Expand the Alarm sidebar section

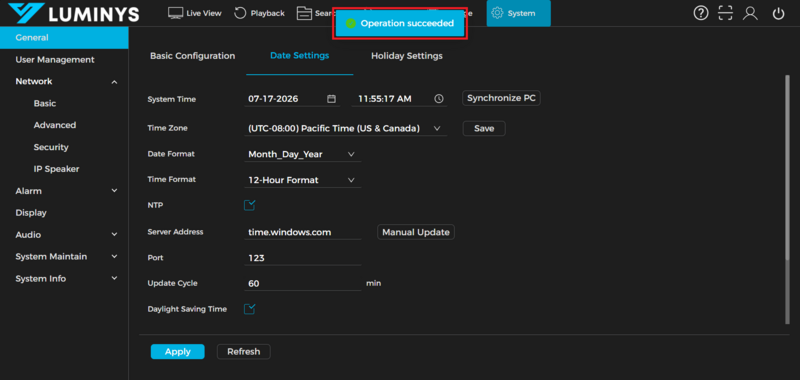[x=114, y=191]
